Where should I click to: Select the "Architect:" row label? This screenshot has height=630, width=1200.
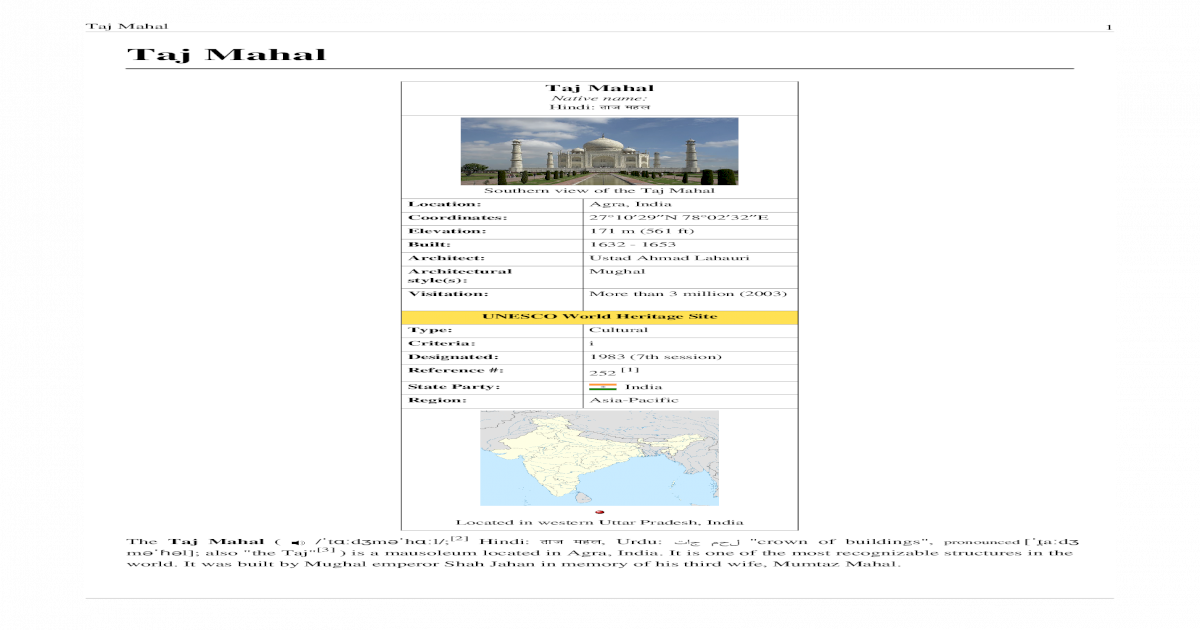[446, 258]
